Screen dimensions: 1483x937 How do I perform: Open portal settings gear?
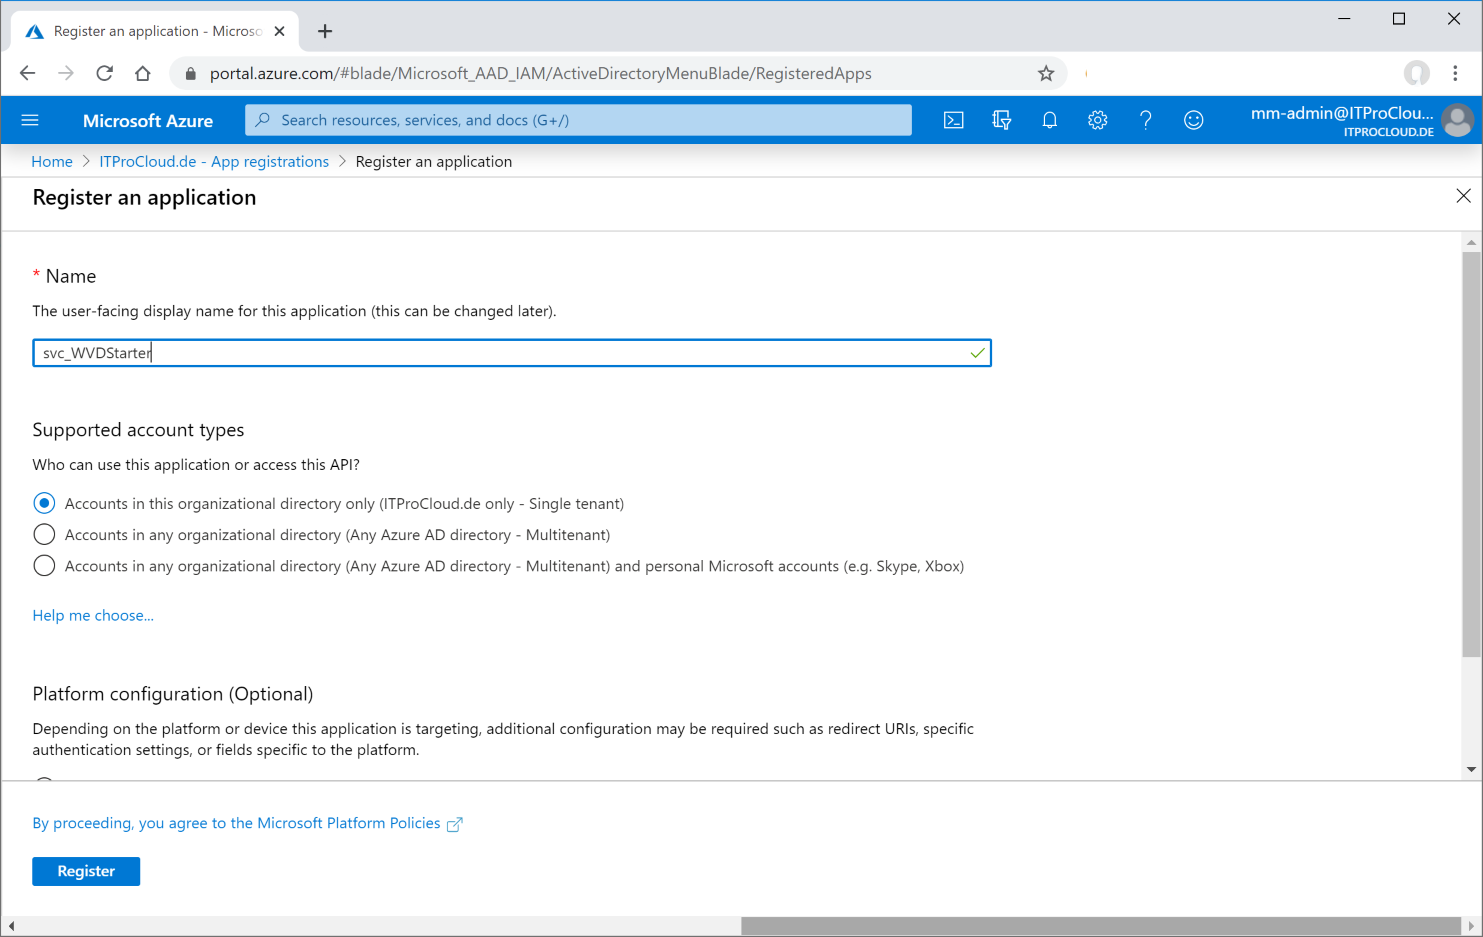coord(1097,120)
